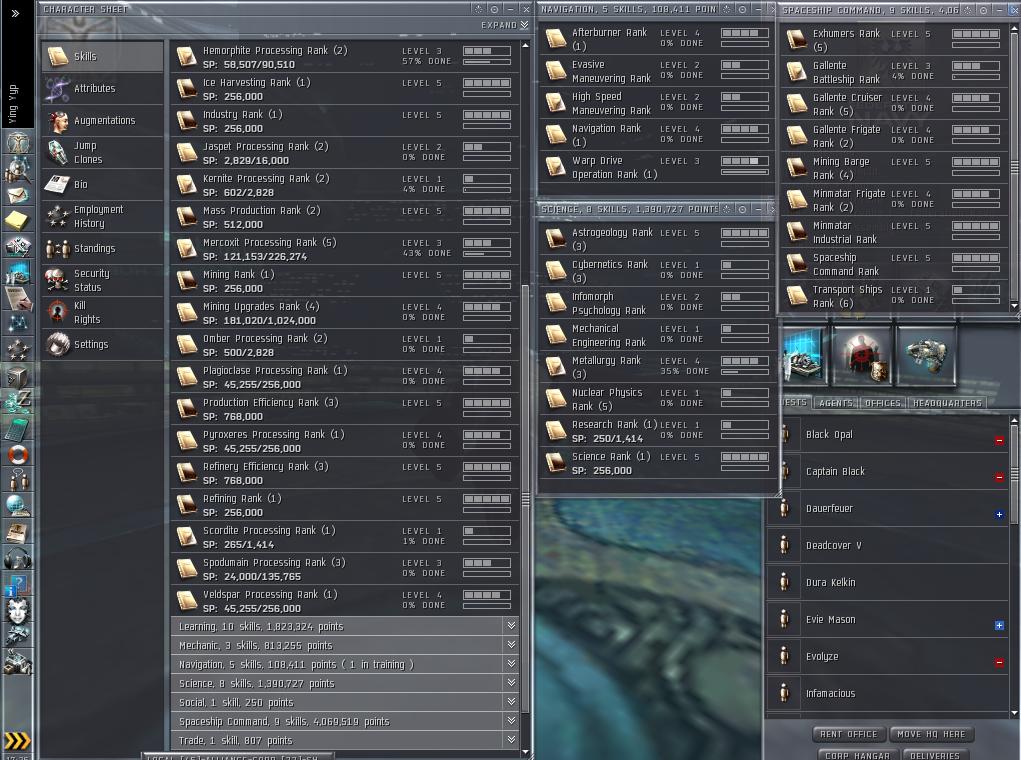Expand the Trade skill group
1021x760 pixels.
coord(345,740)
